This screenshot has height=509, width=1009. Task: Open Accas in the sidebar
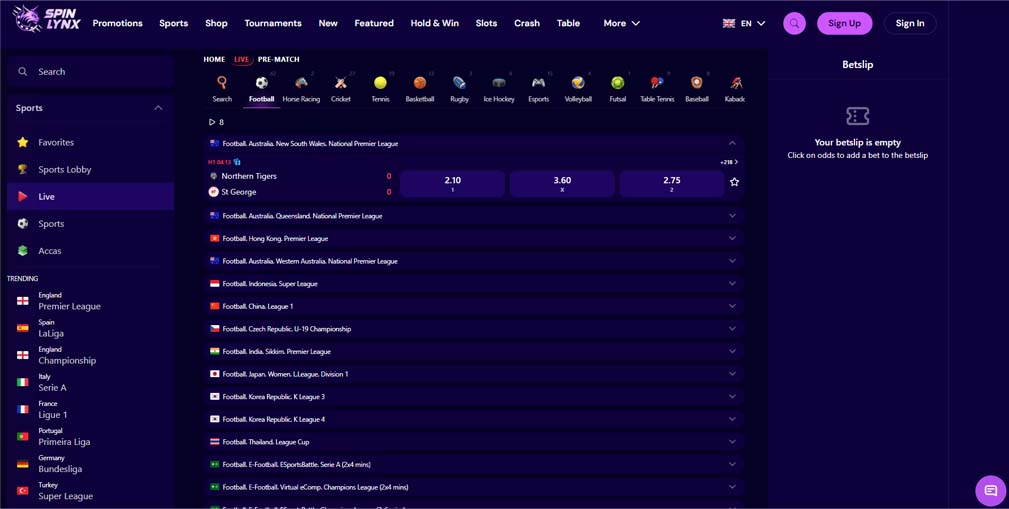point(90,250)
